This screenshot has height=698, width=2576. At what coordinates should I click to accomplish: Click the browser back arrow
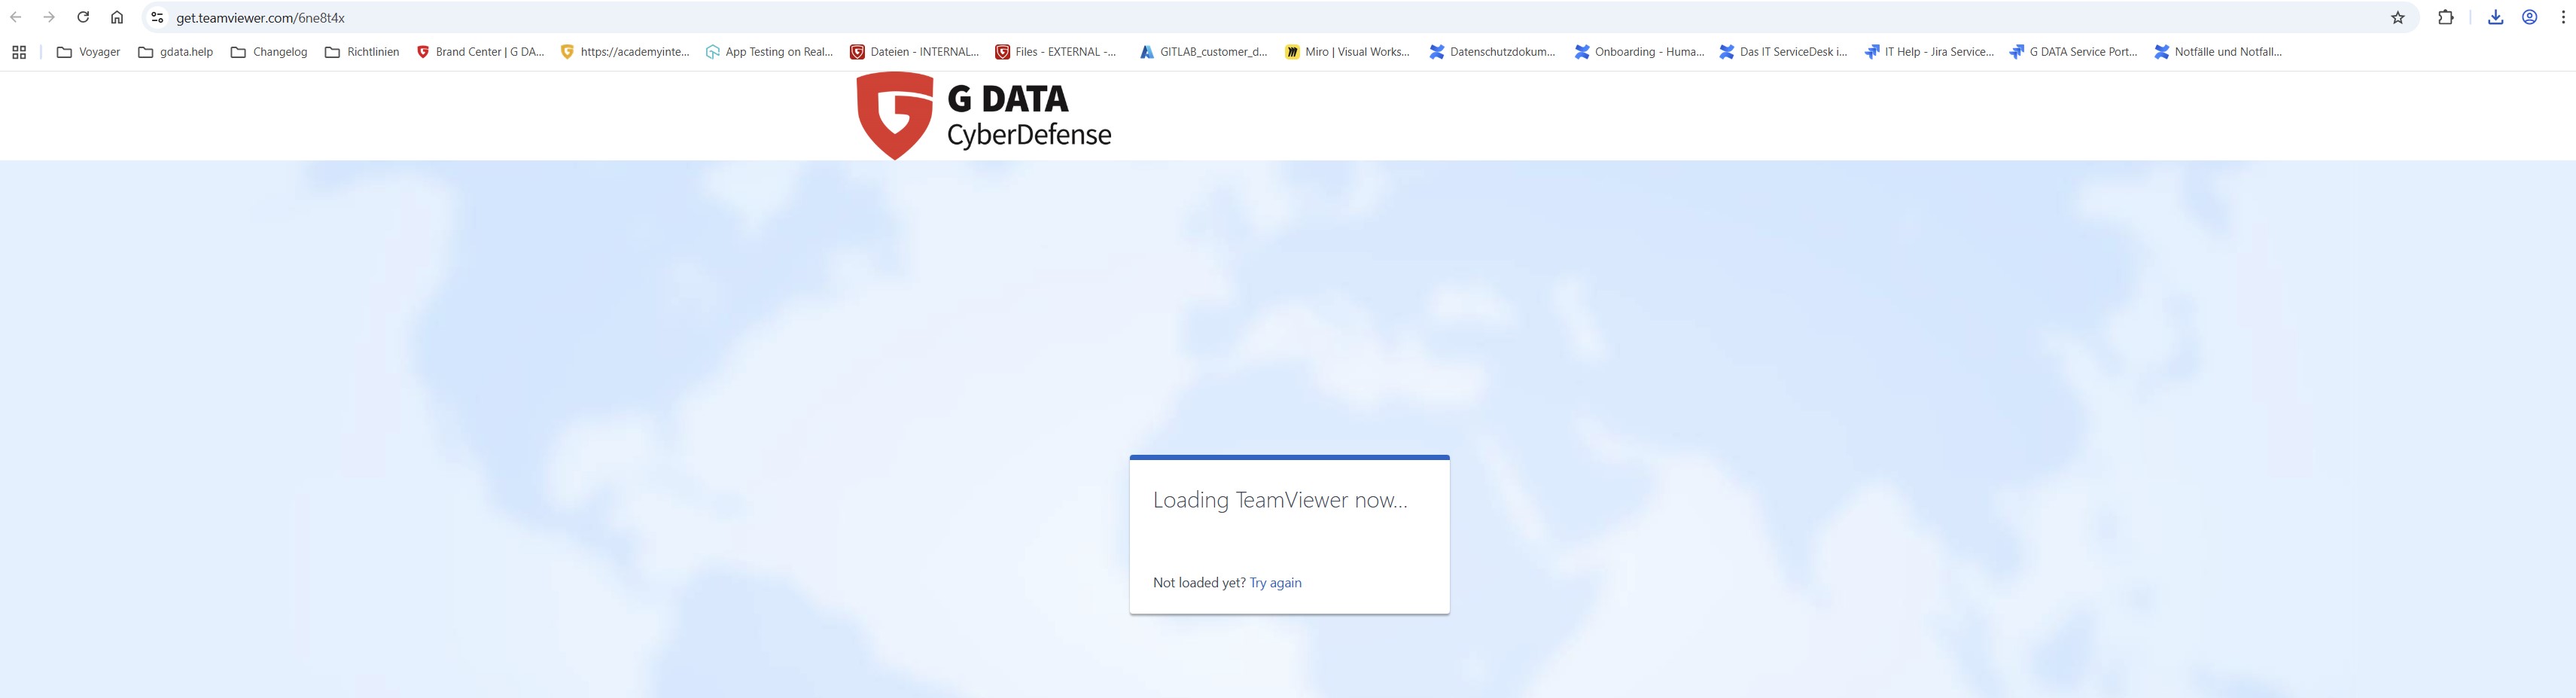click(16, 17)
